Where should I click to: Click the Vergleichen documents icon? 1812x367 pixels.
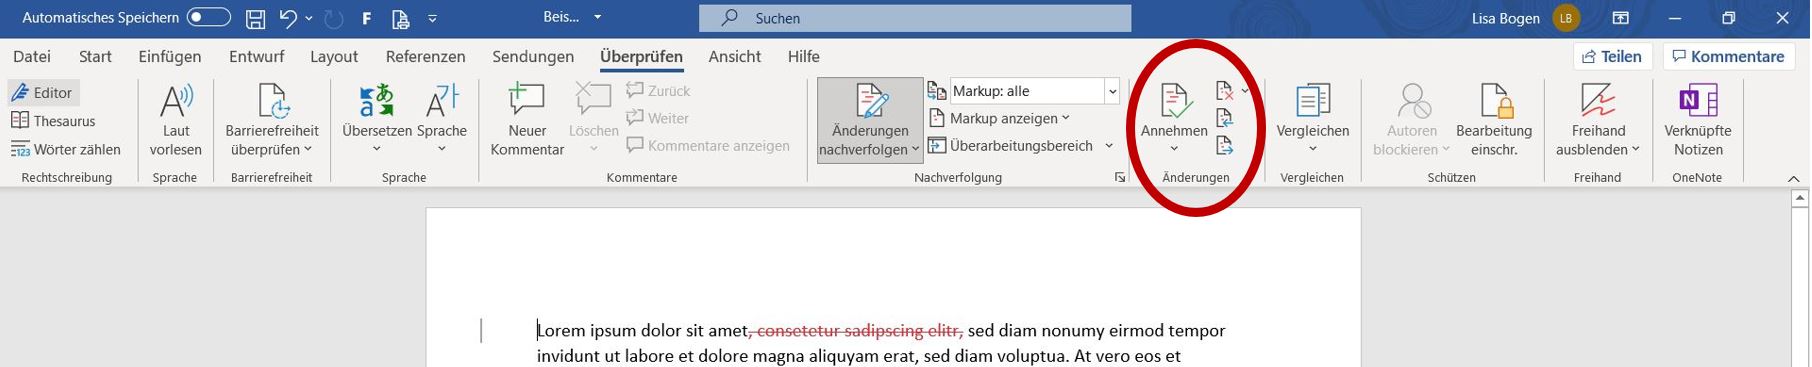[1312, 101]
